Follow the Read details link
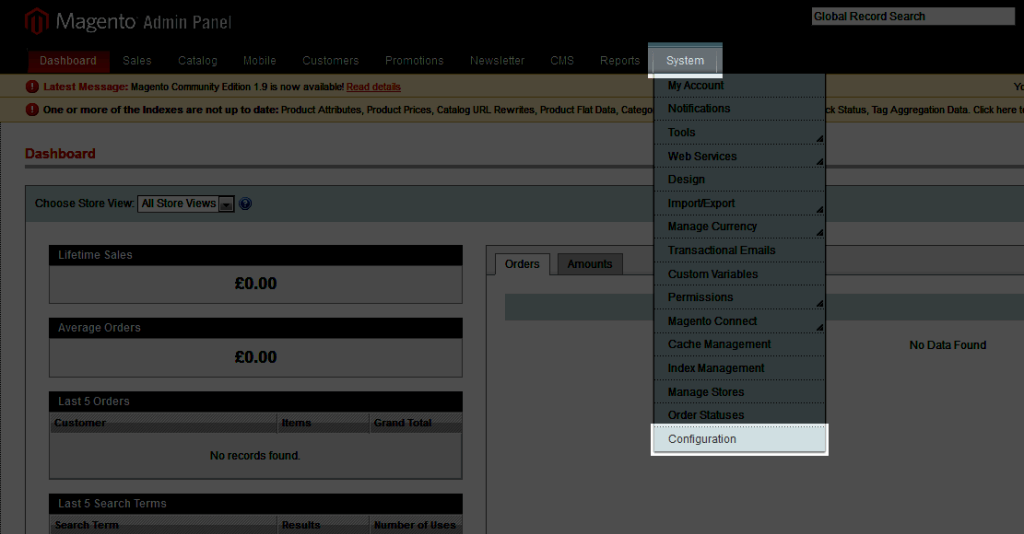1024x534 pixels. pyautogui.click(x=373, y=87)
